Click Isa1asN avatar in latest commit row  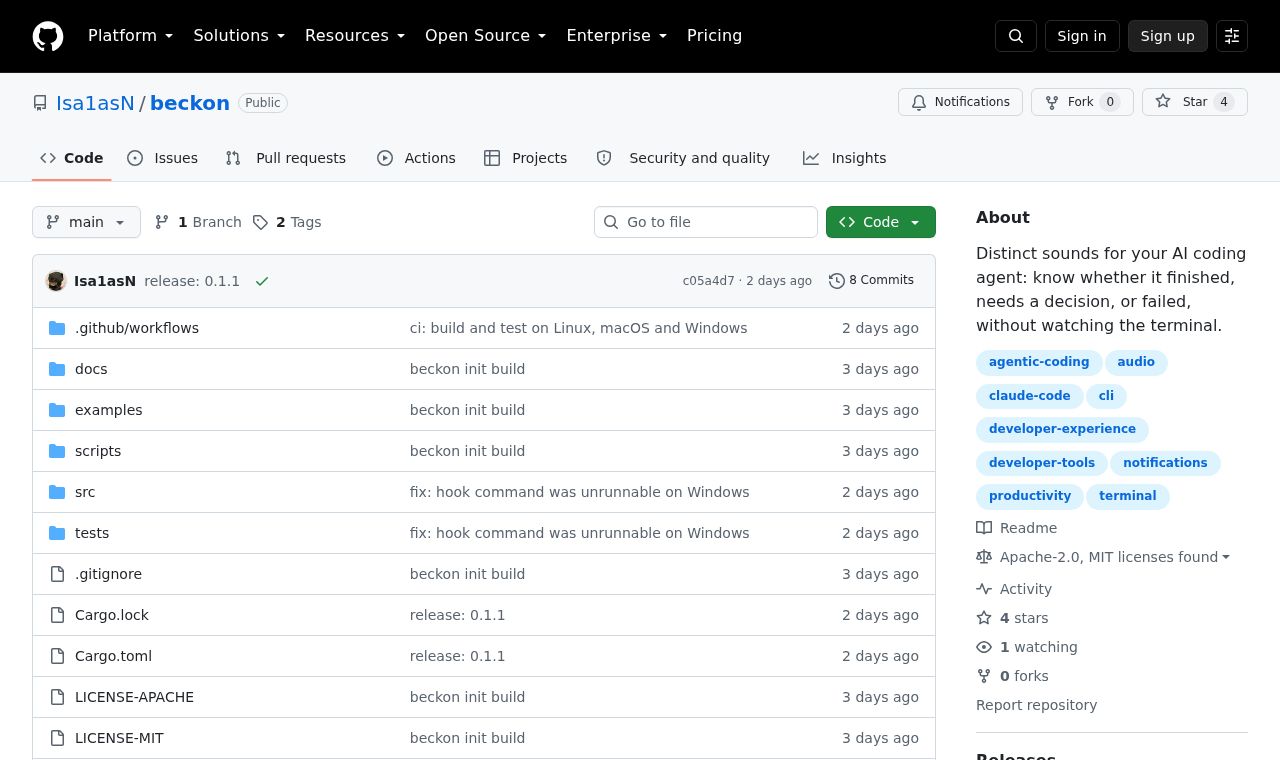pyautogui.click(x=56, y=281)
